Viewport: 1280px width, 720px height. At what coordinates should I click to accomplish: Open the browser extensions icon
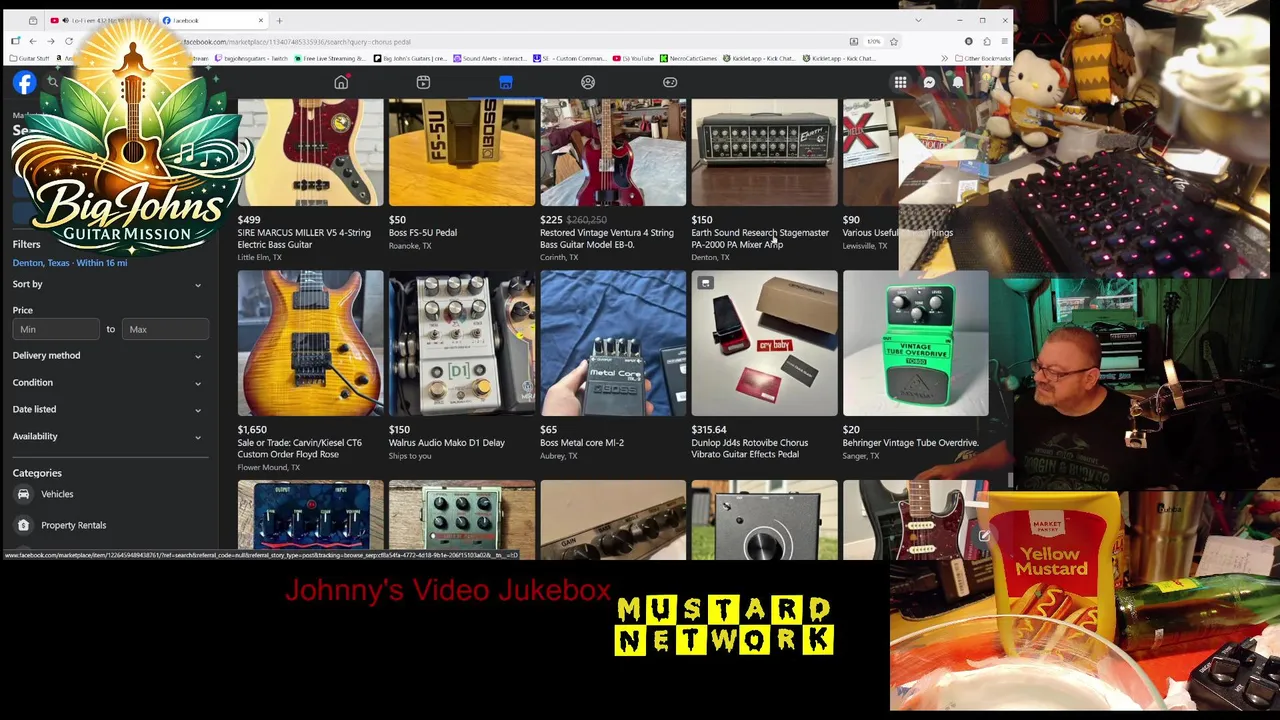point(987,41)
